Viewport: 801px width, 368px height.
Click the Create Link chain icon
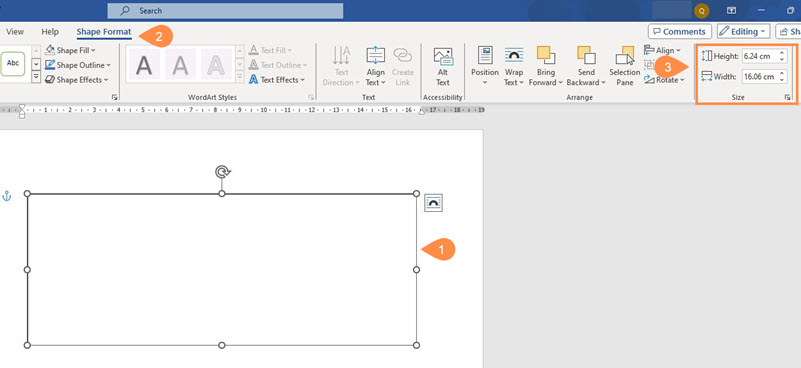(403, 56)
